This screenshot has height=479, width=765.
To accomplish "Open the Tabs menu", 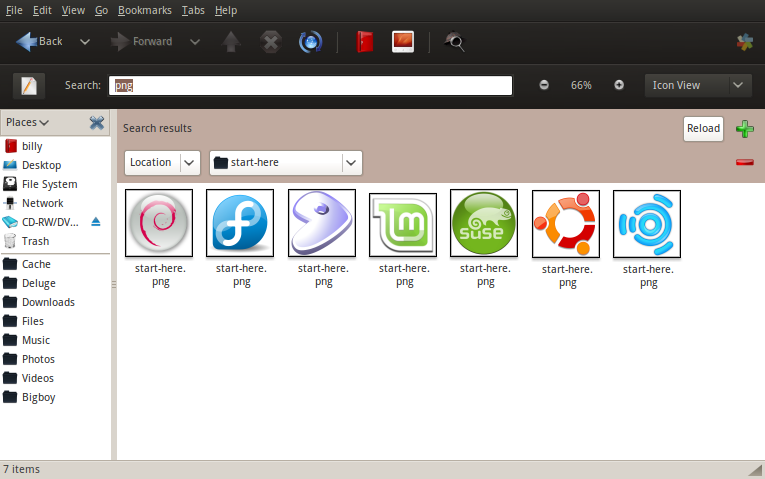I will (193, 10).
